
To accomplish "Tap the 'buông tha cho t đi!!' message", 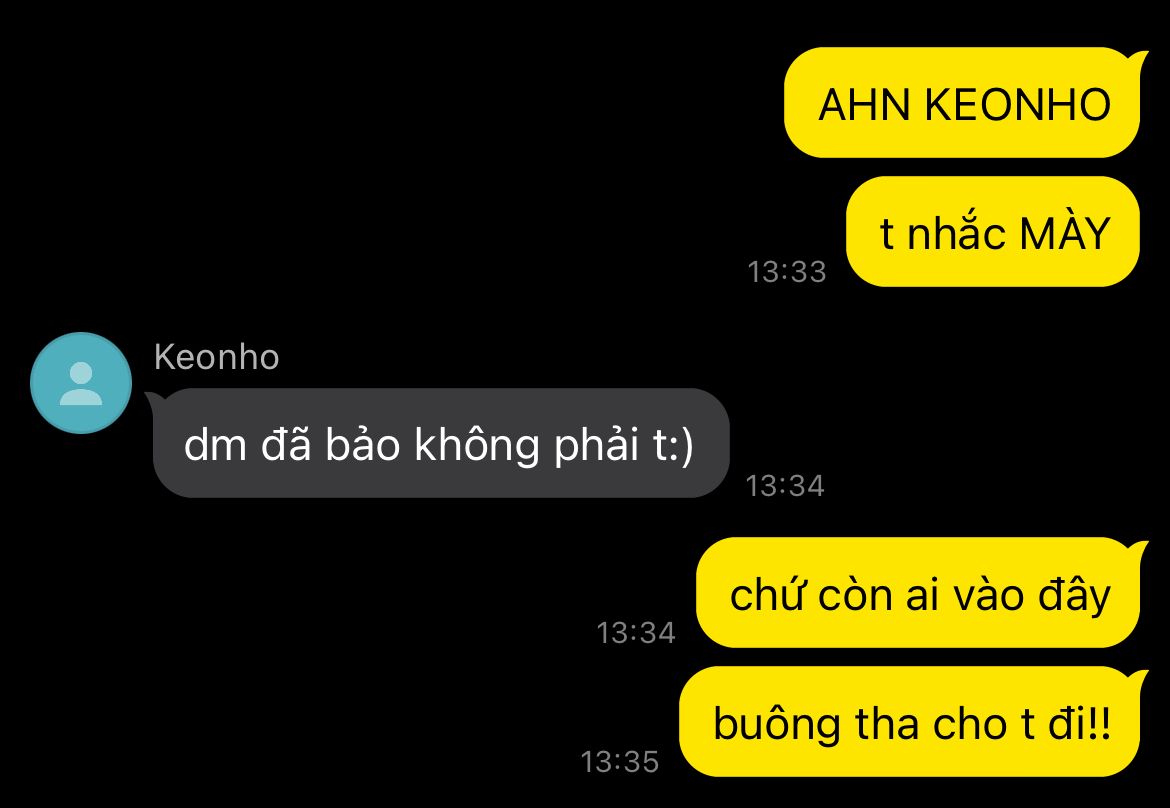I will click(910, 722).
